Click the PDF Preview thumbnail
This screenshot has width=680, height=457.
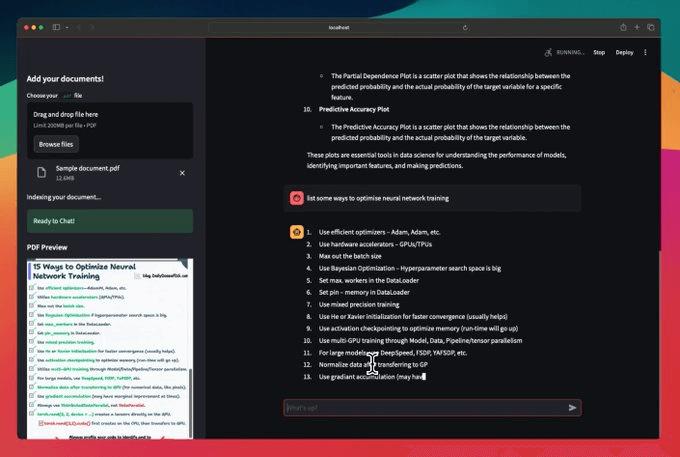tap(110, 350)
